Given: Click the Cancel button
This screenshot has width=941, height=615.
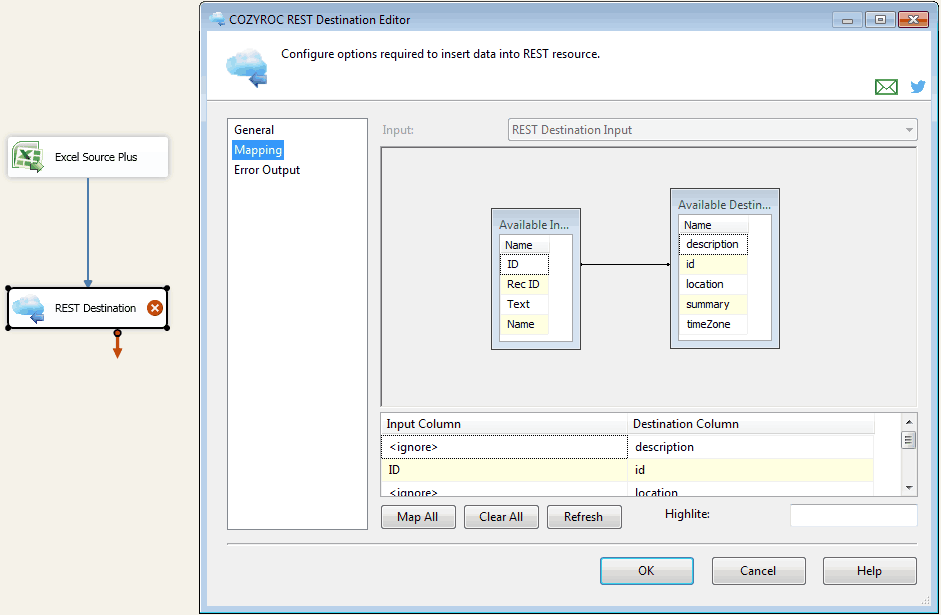Looking at the screenshot, I should (758, 571).
